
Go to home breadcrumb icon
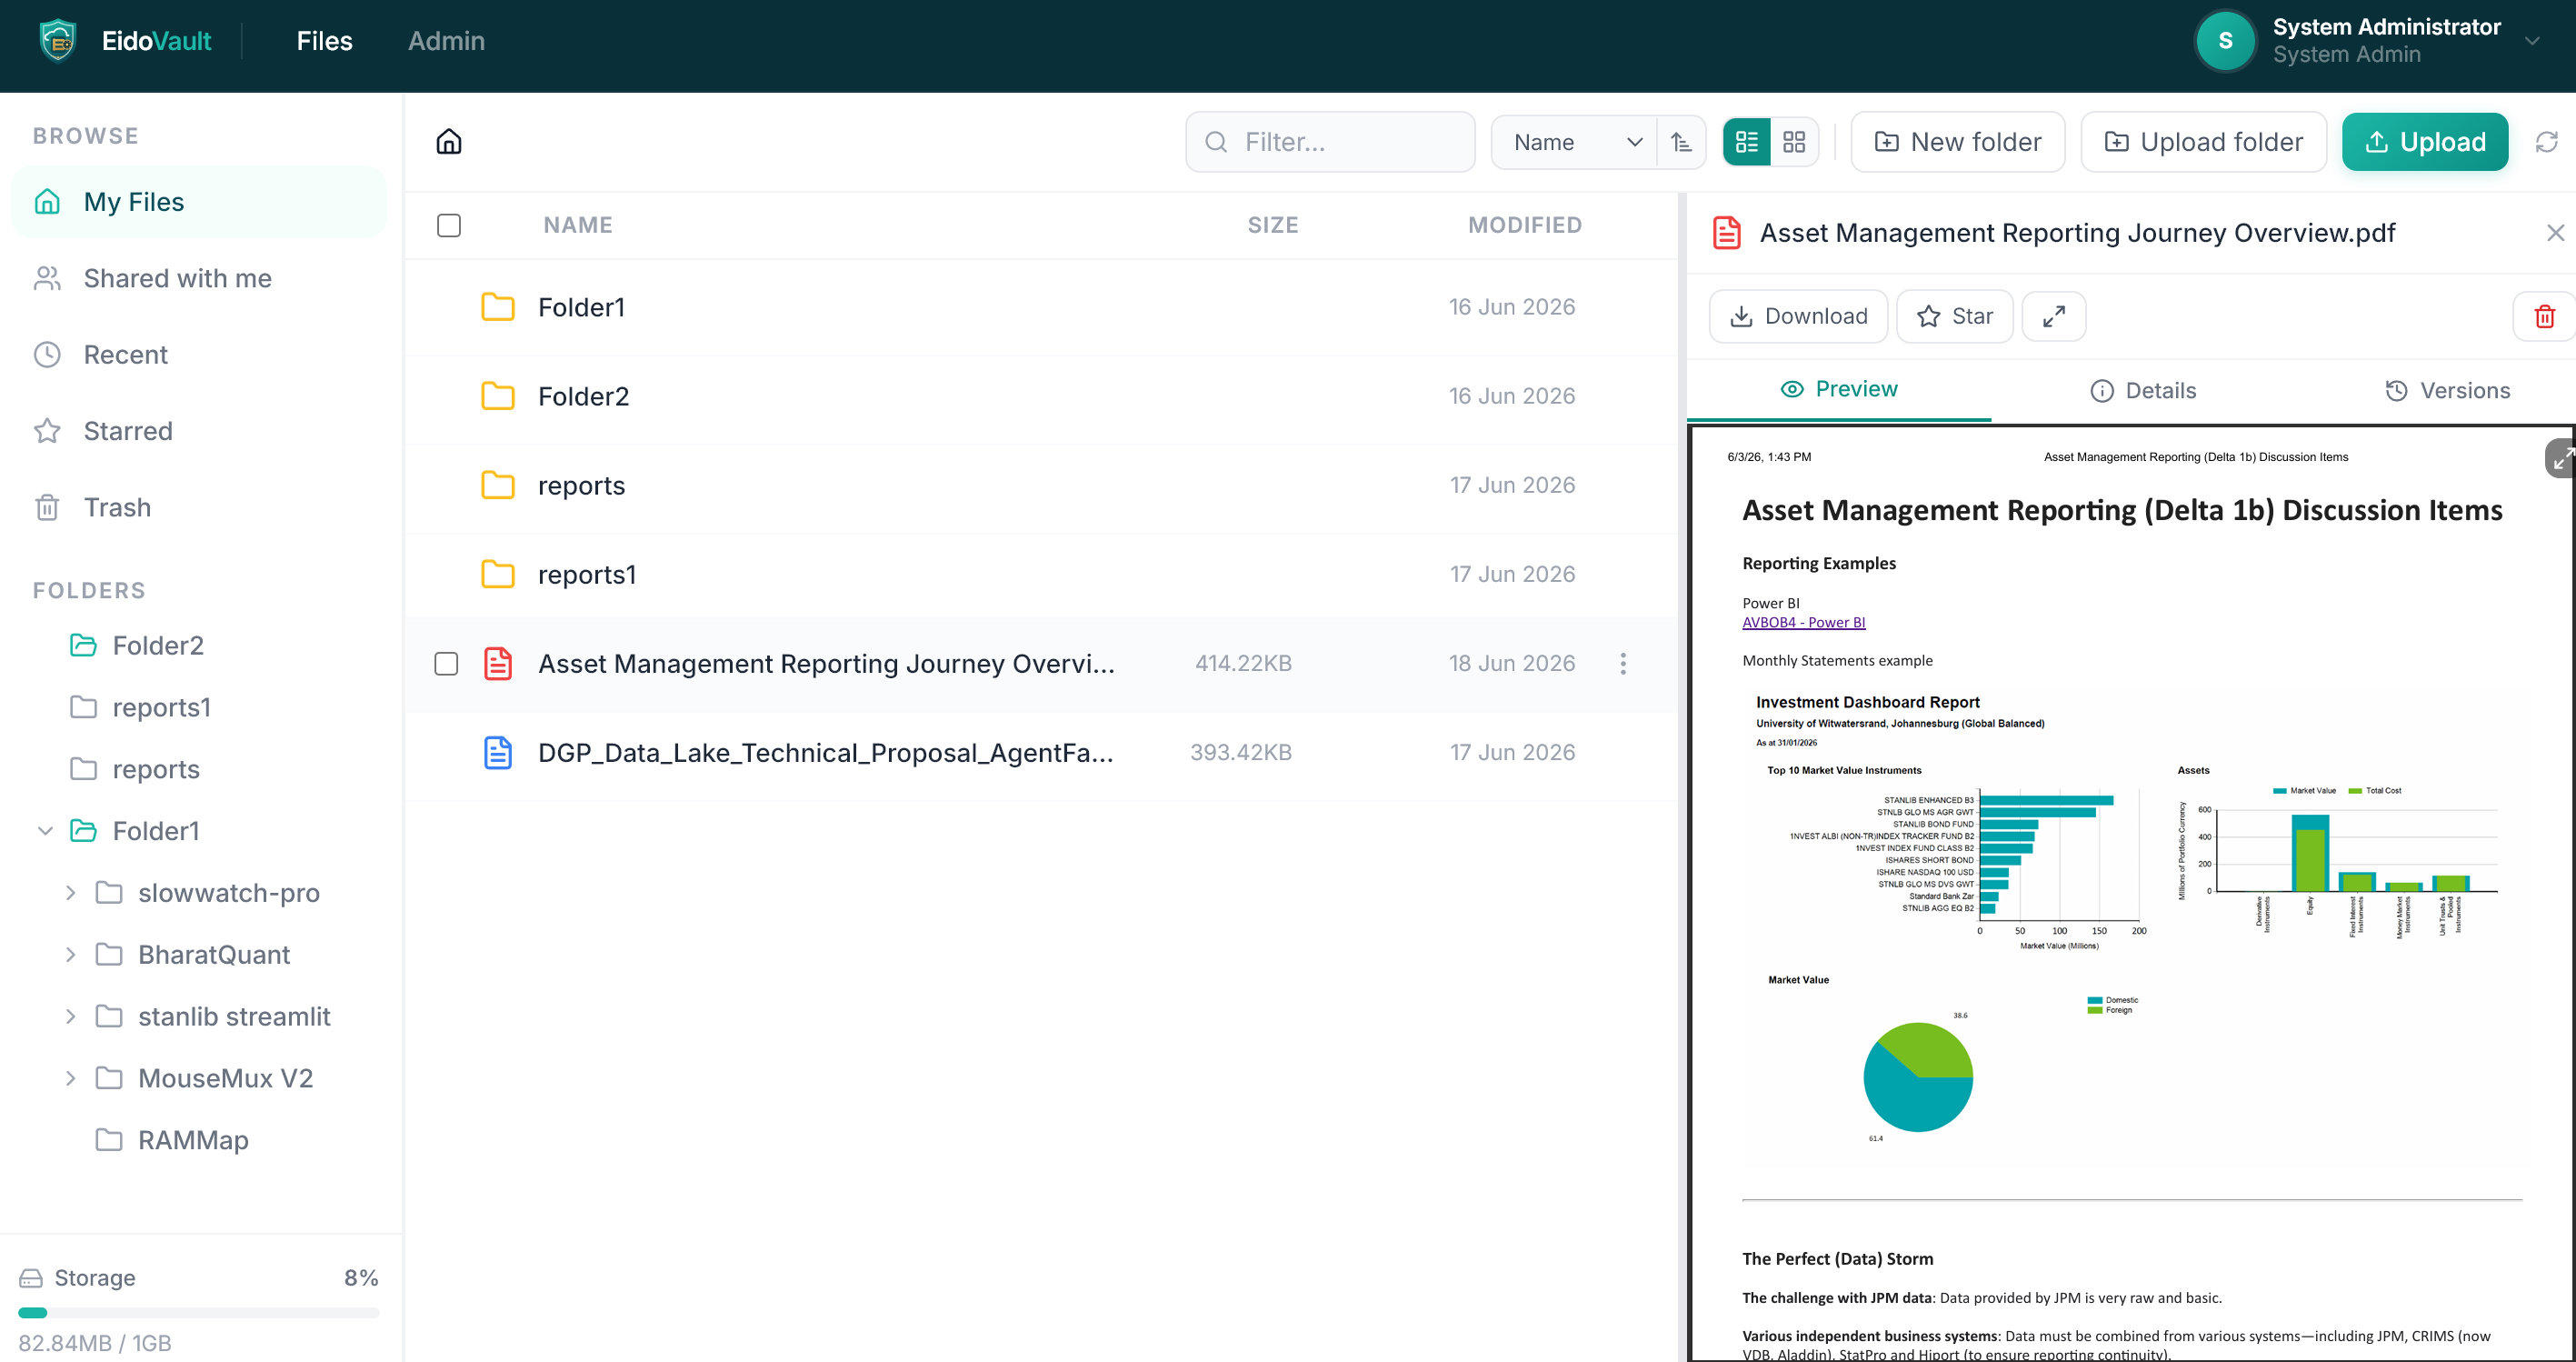click(x=449, y=142)
